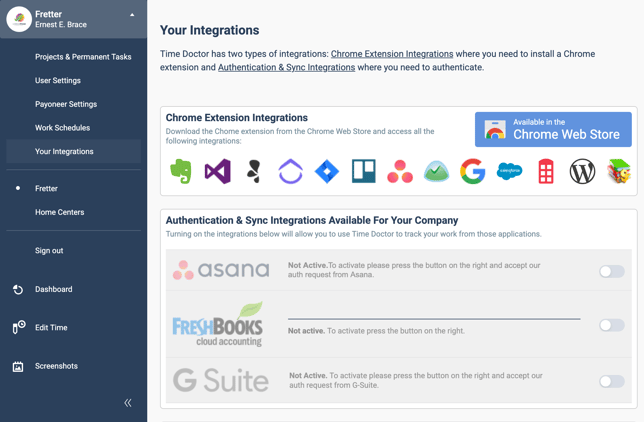
Task: Click the Edit Time sidebar icon
Action: [18, 327]
